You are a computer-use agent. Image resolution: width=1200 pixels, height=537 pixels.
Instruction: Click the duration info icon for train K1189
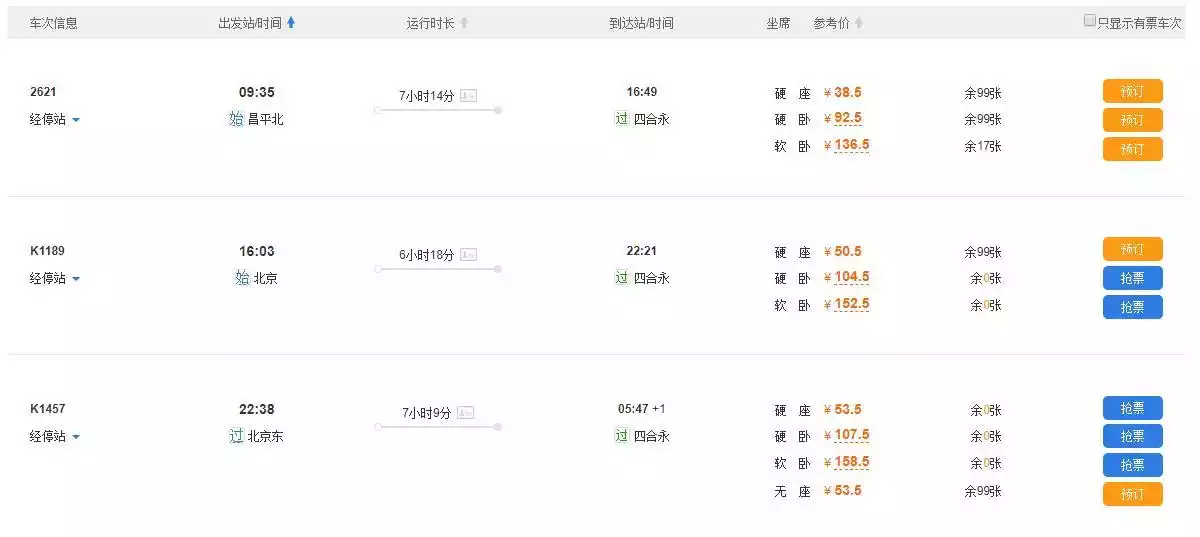tap(468, 255)
